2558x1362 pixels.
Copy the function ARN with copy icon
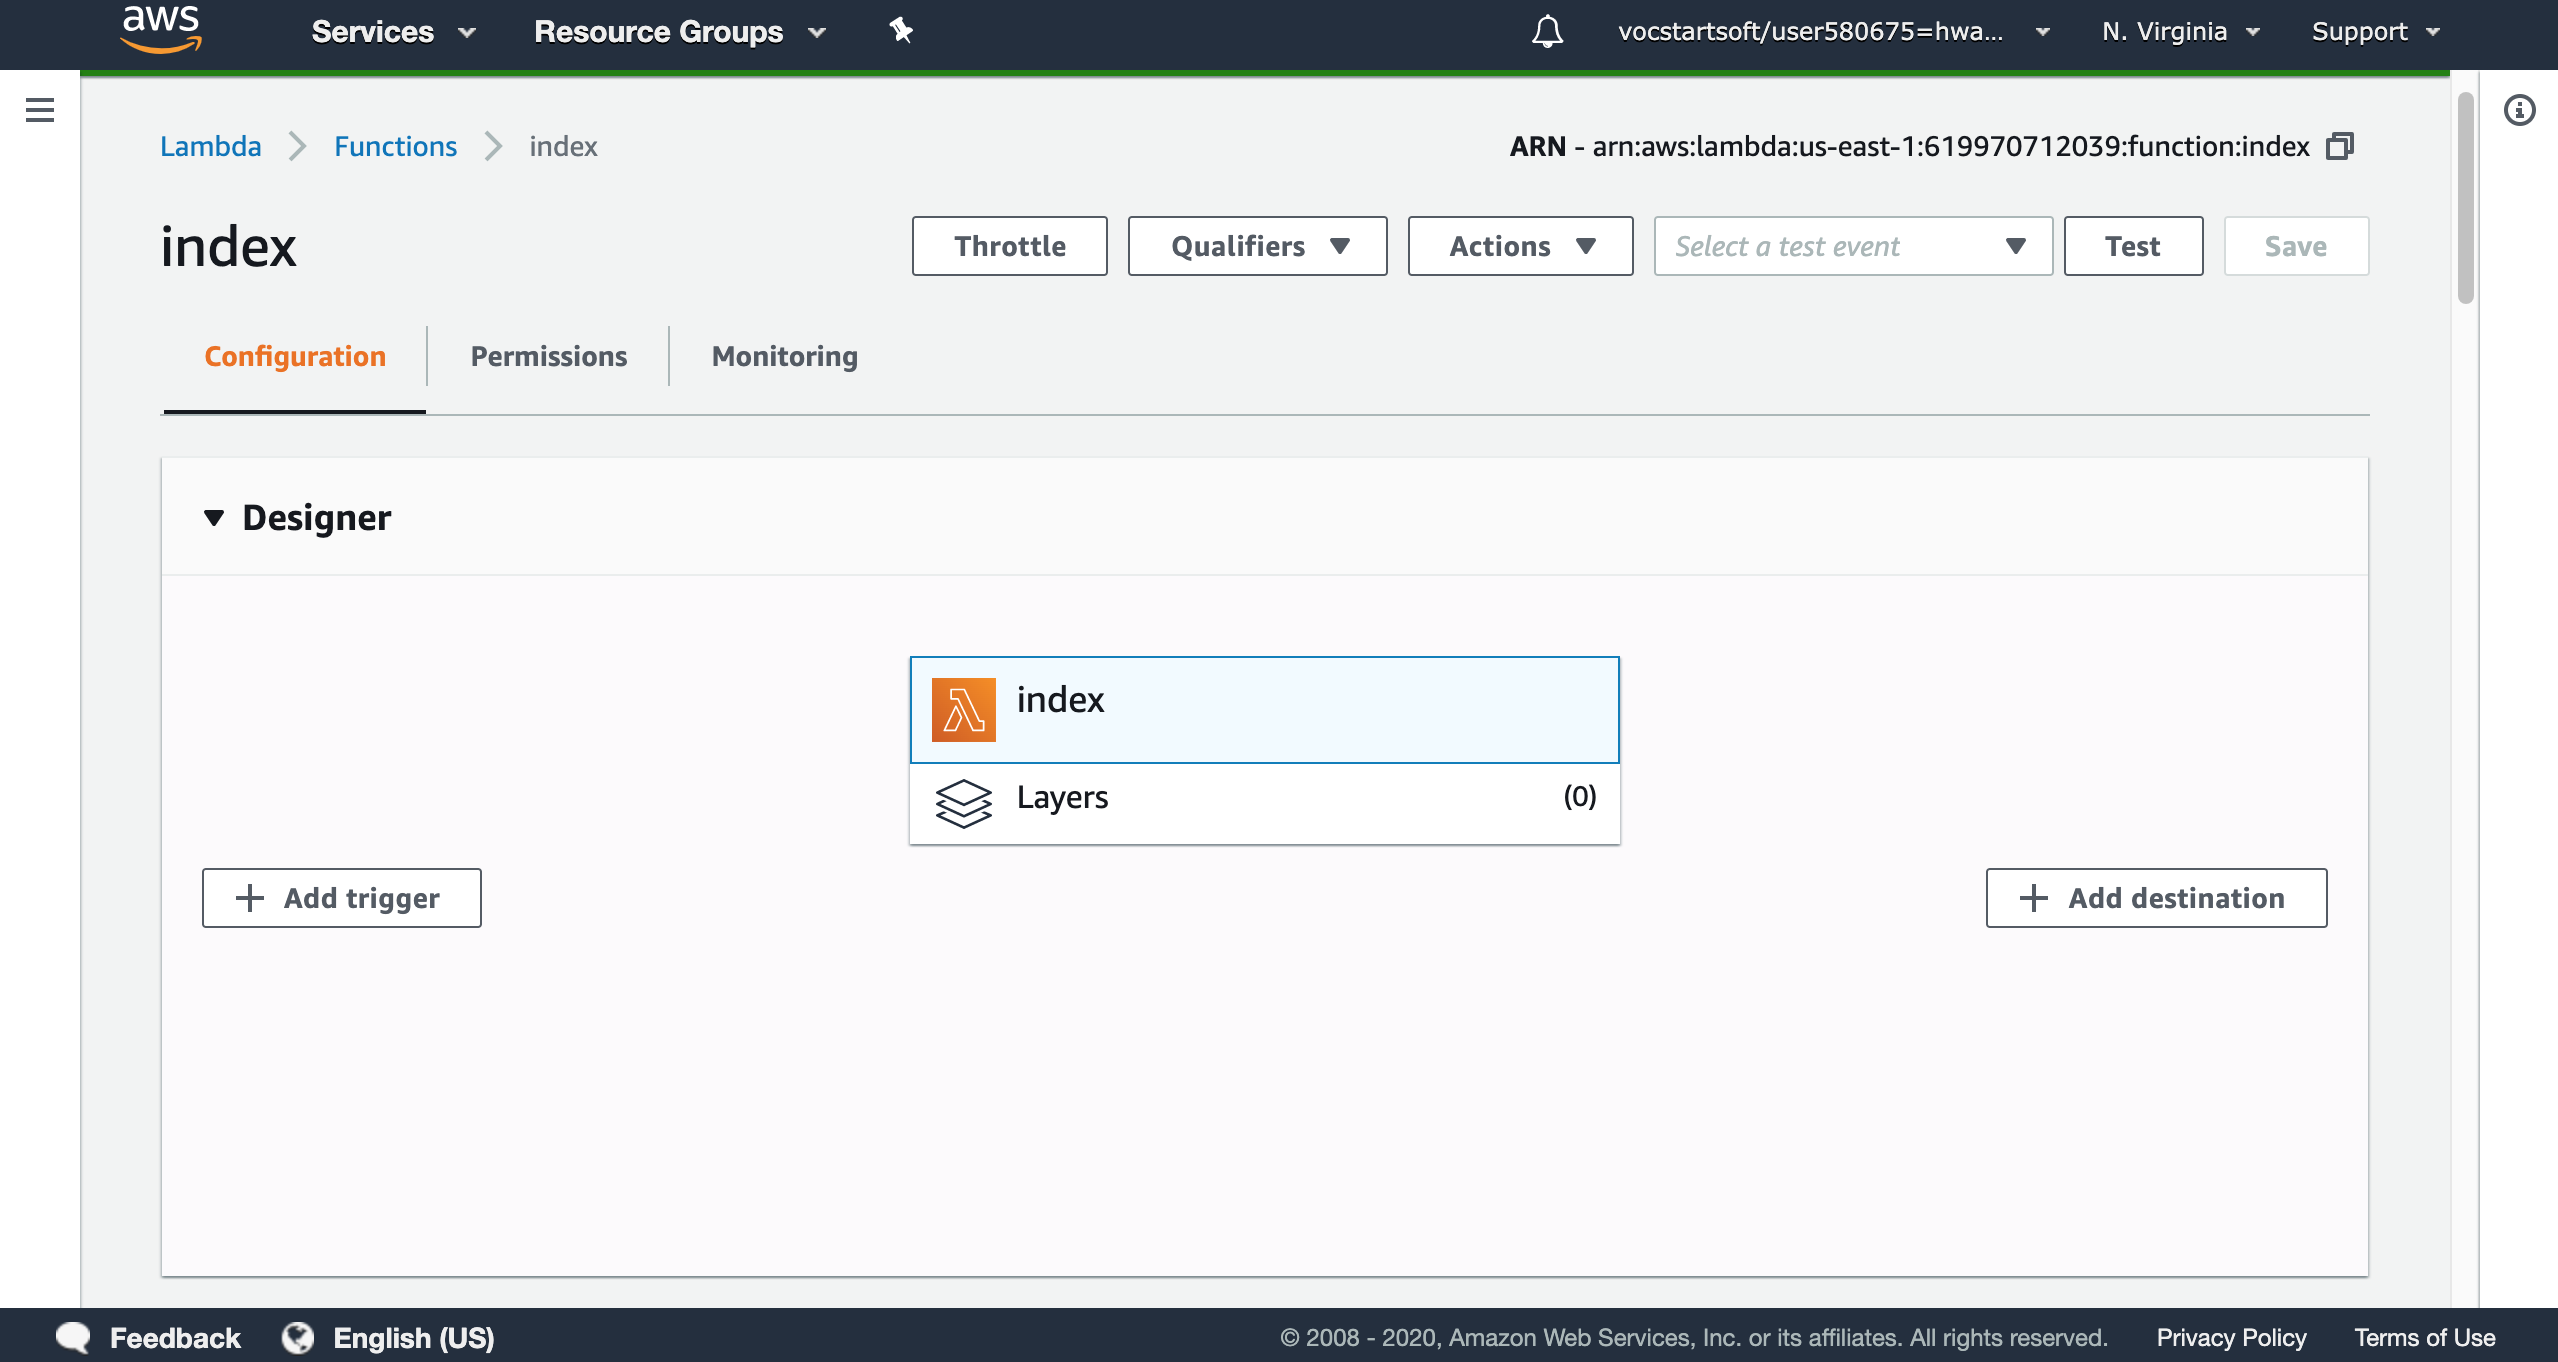point(2340,147)
